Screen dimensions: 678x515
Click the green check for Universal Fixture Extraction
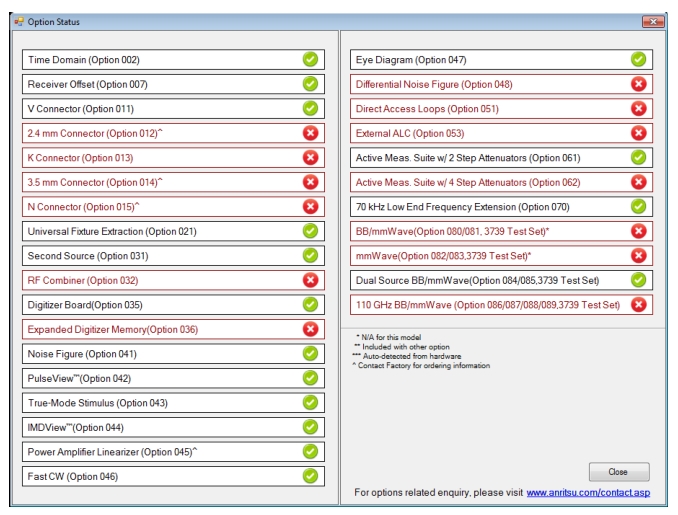coord(310,231)
